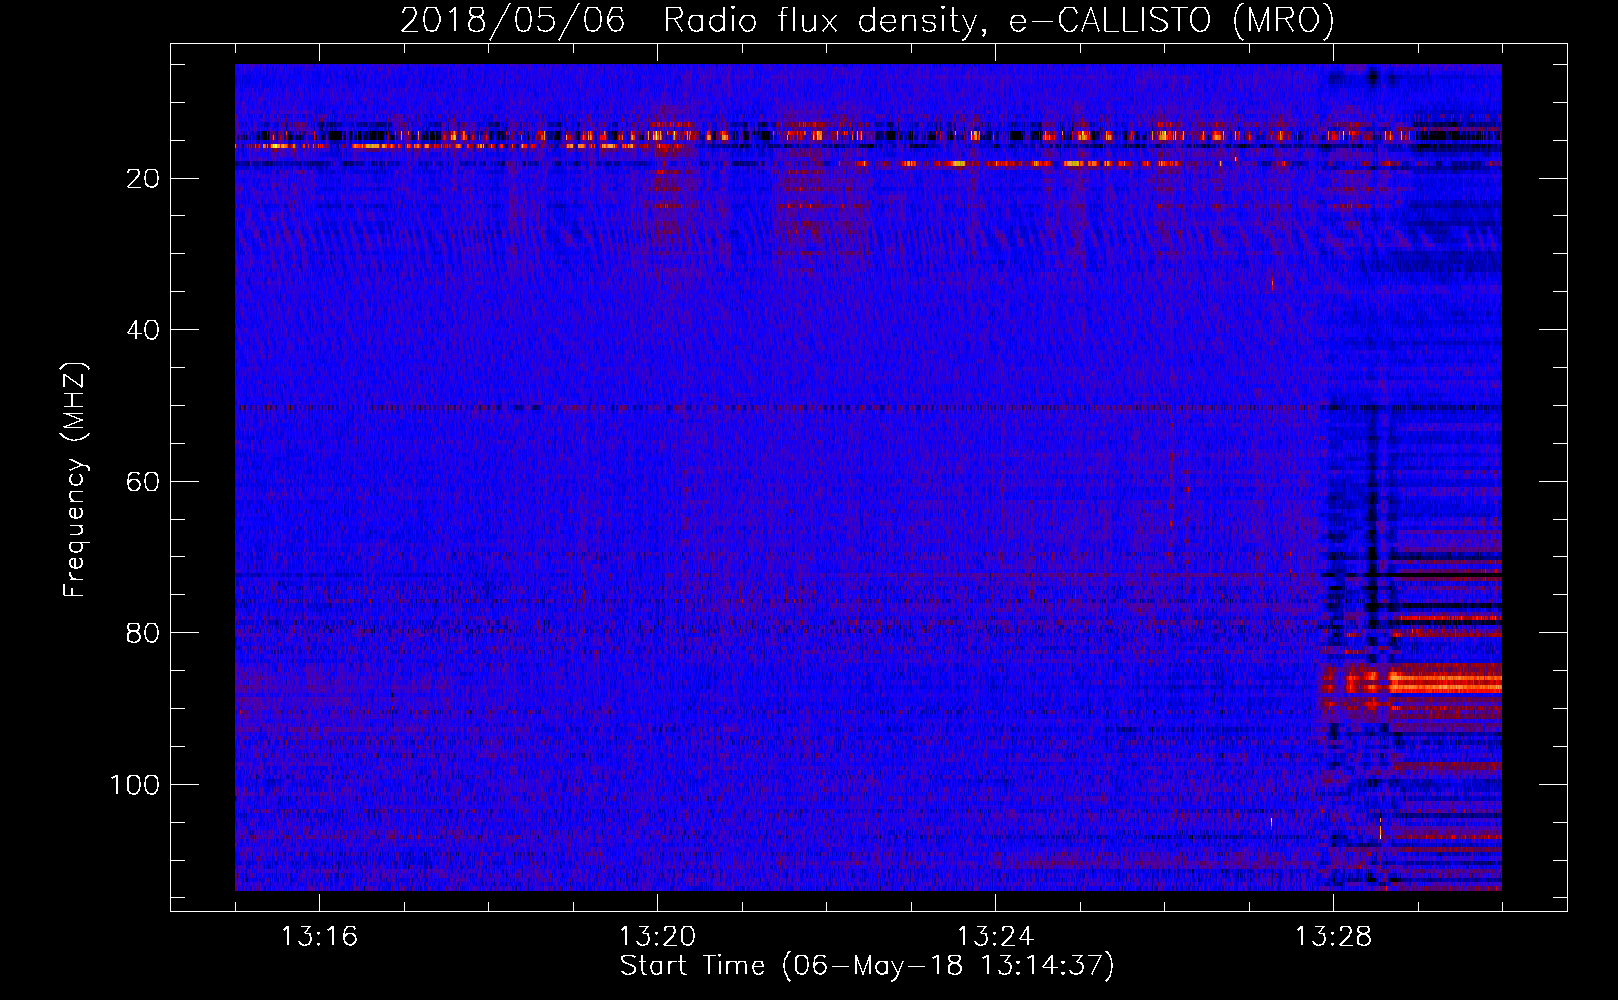Click the "Frequency (MHZ)" axis label

pyautogui.click(x=75, y=480)
